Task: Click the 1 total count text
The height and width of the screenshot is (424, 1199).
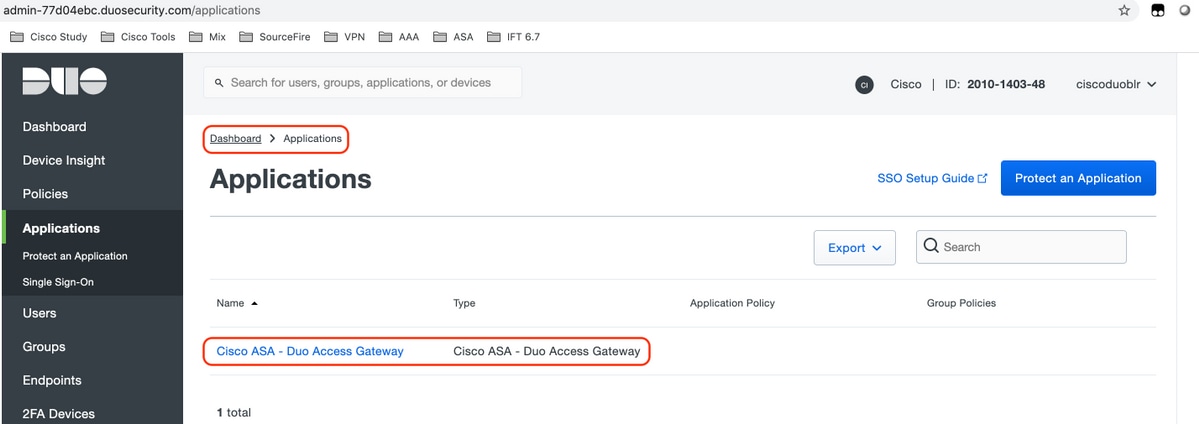Action: 233,413
